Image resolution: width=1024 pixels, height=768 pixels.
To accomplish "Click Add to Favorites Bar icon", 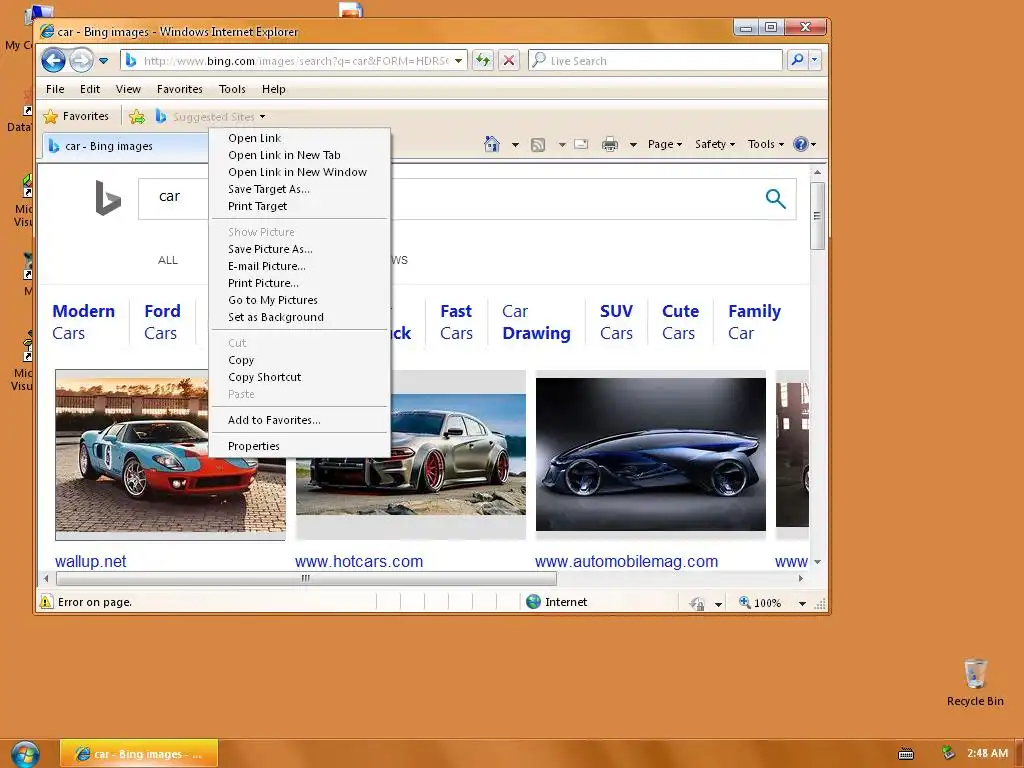I will click(137, 117).
